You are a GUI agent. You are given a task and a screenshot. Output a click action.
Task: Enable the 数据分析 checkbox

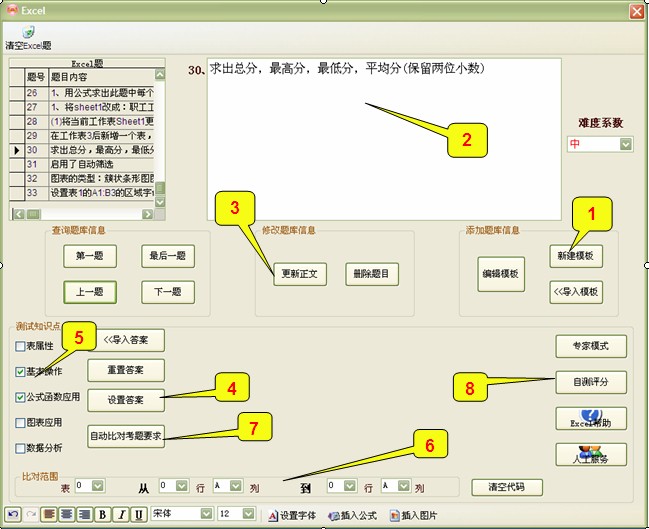point(20,448)
